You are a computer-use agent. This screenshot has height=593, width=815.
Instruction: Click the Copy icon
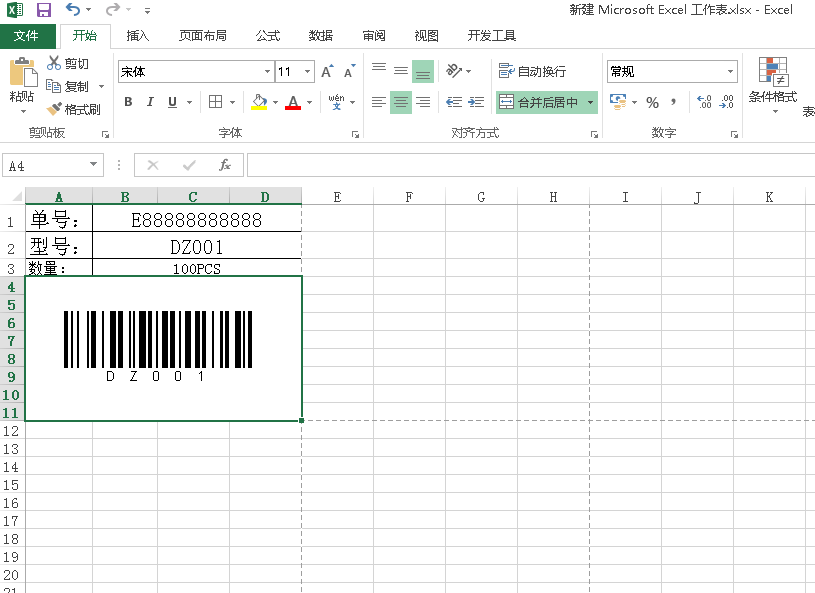tap(54, 86)
